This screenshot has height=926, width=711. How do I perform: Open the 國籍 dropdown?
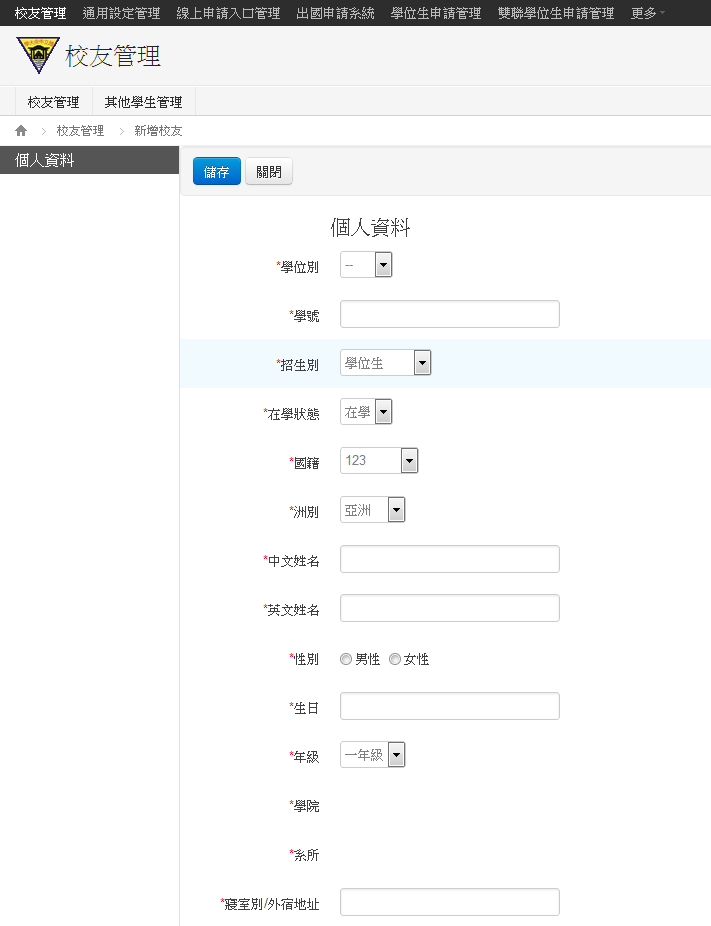pos(379,461)
